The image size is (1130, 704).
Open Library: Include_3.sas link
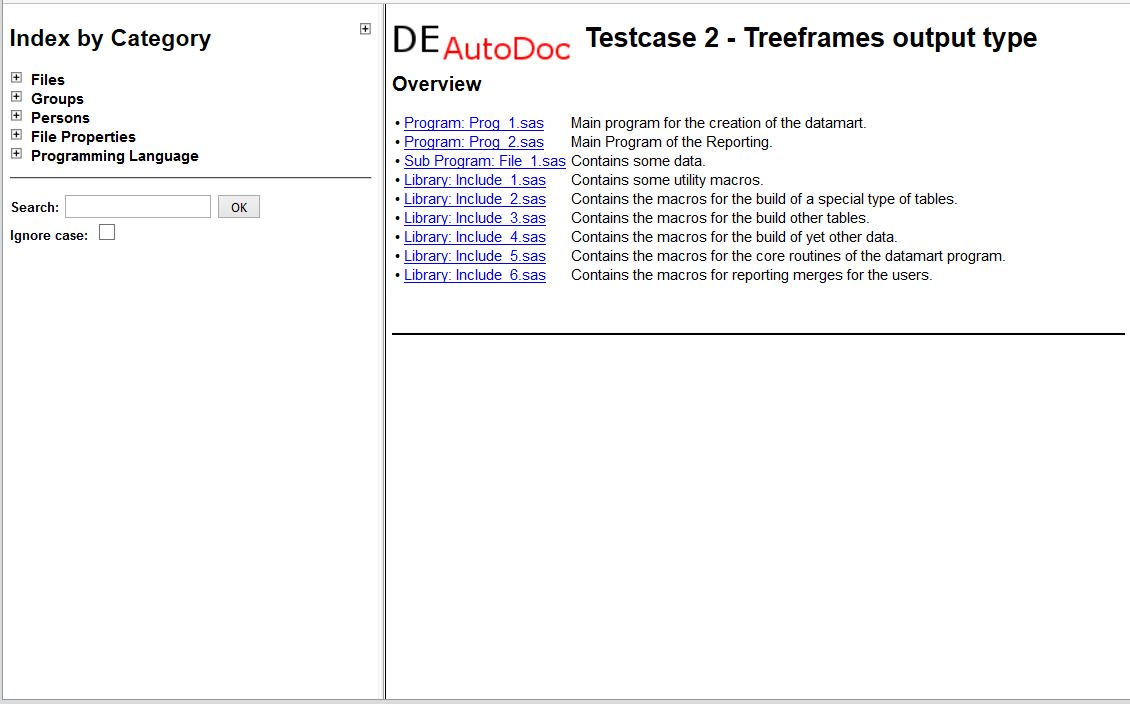coord(475,218)
